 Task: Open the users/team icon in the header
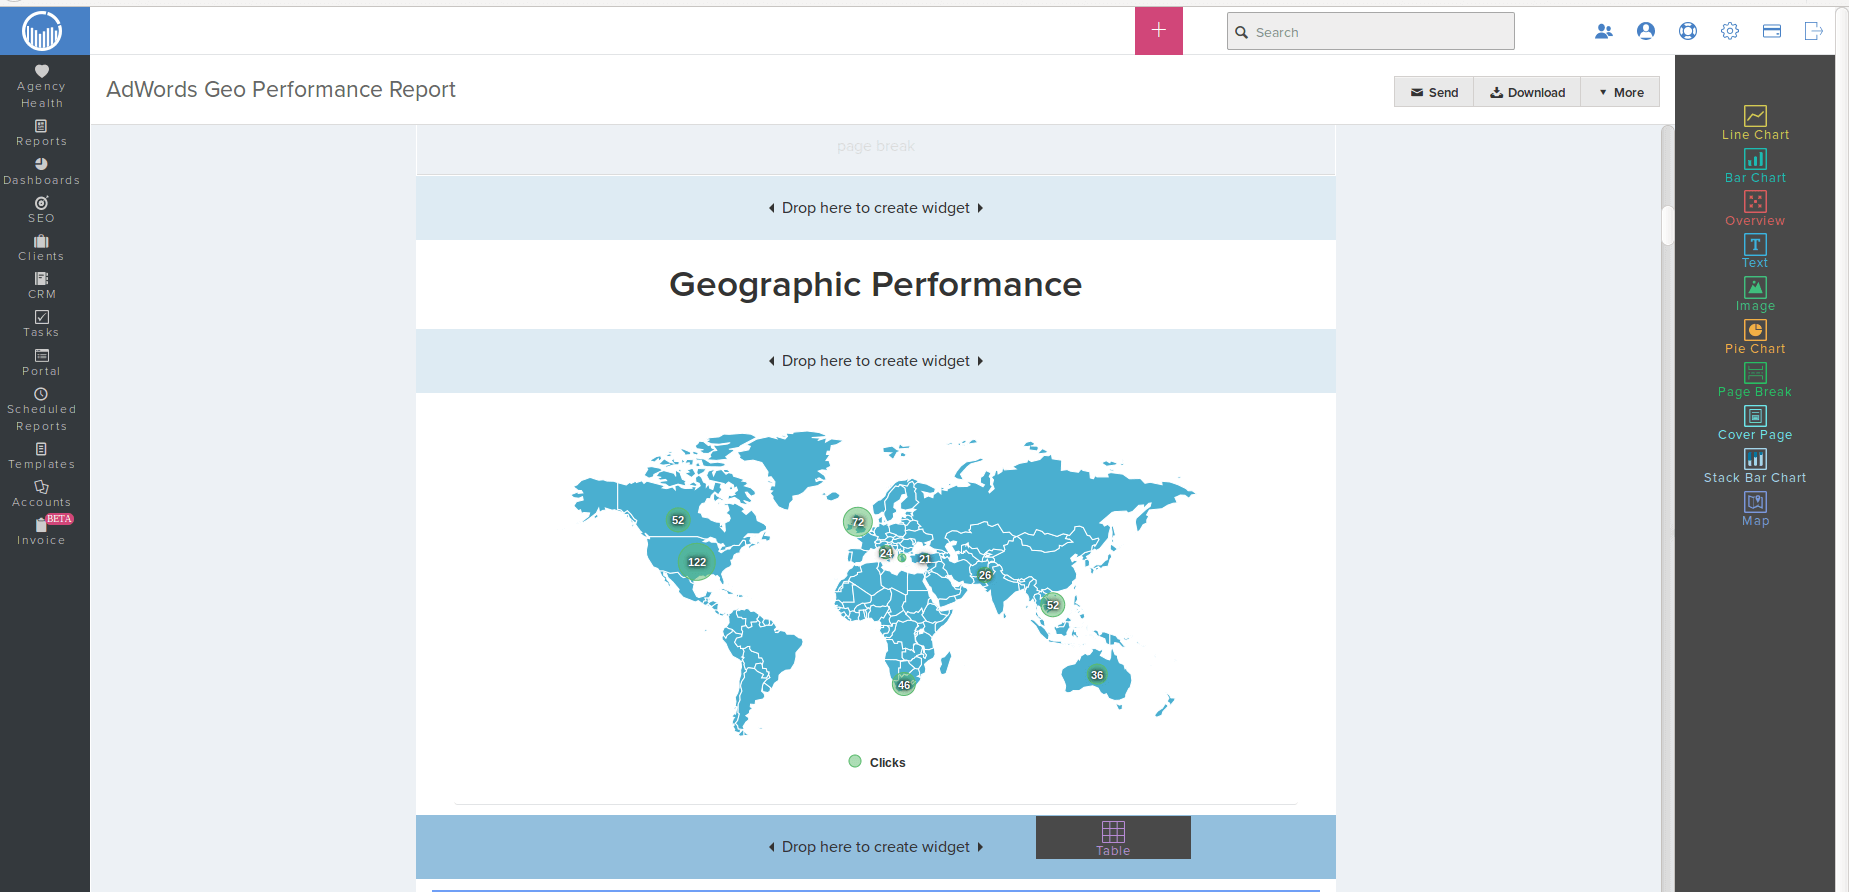click(1604, 31)
